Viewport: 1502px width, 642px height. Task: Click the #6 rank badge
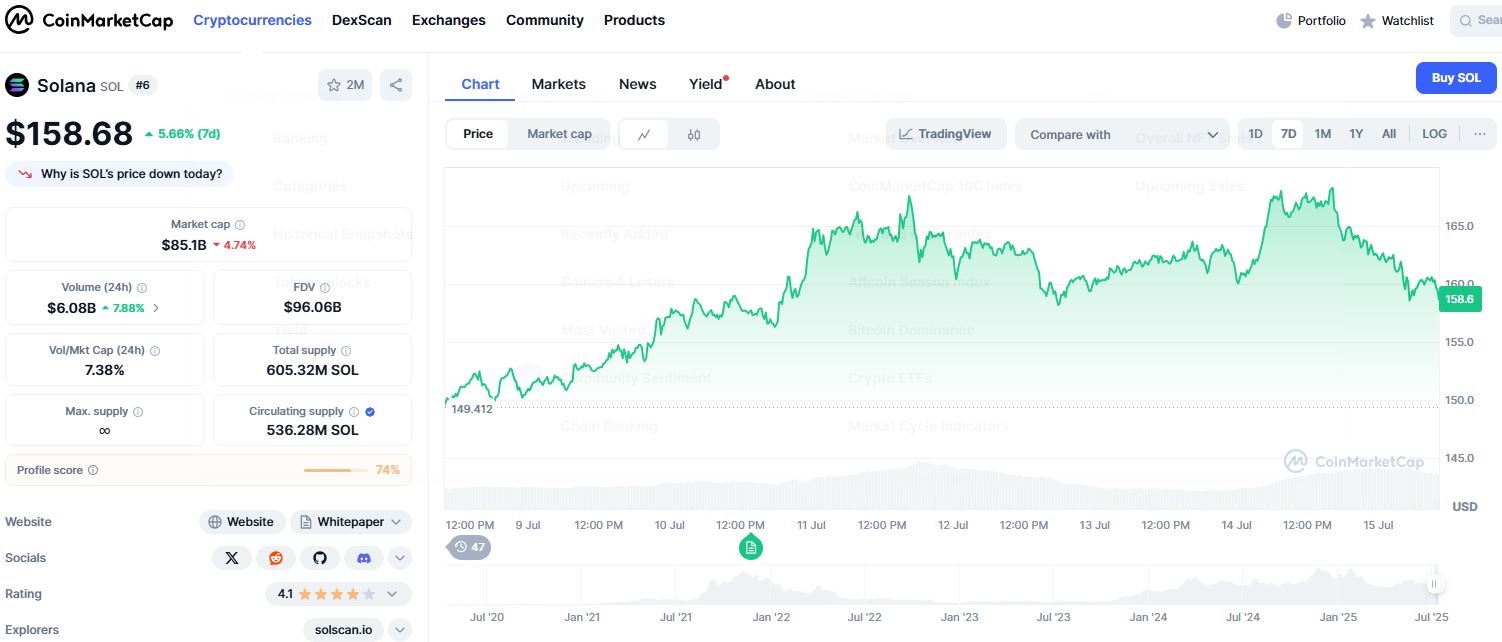(143, 85)
